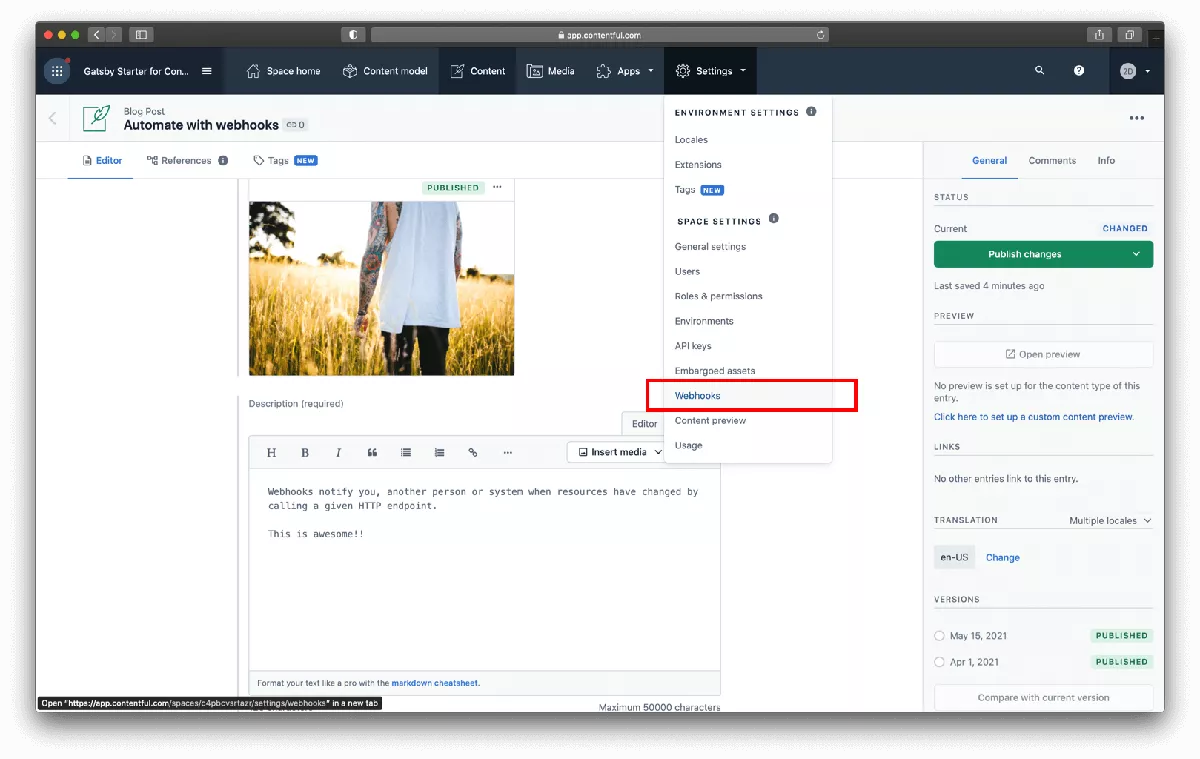Click the blog post hero image thumbnail
Viewport: 1200px width, 759px height.
(x=381, y=288)
